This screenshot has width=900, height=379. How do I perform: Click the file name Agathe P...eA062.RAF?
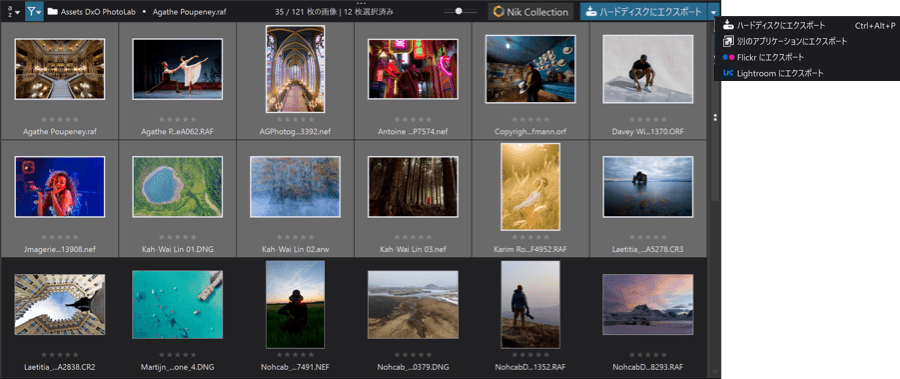177,132
